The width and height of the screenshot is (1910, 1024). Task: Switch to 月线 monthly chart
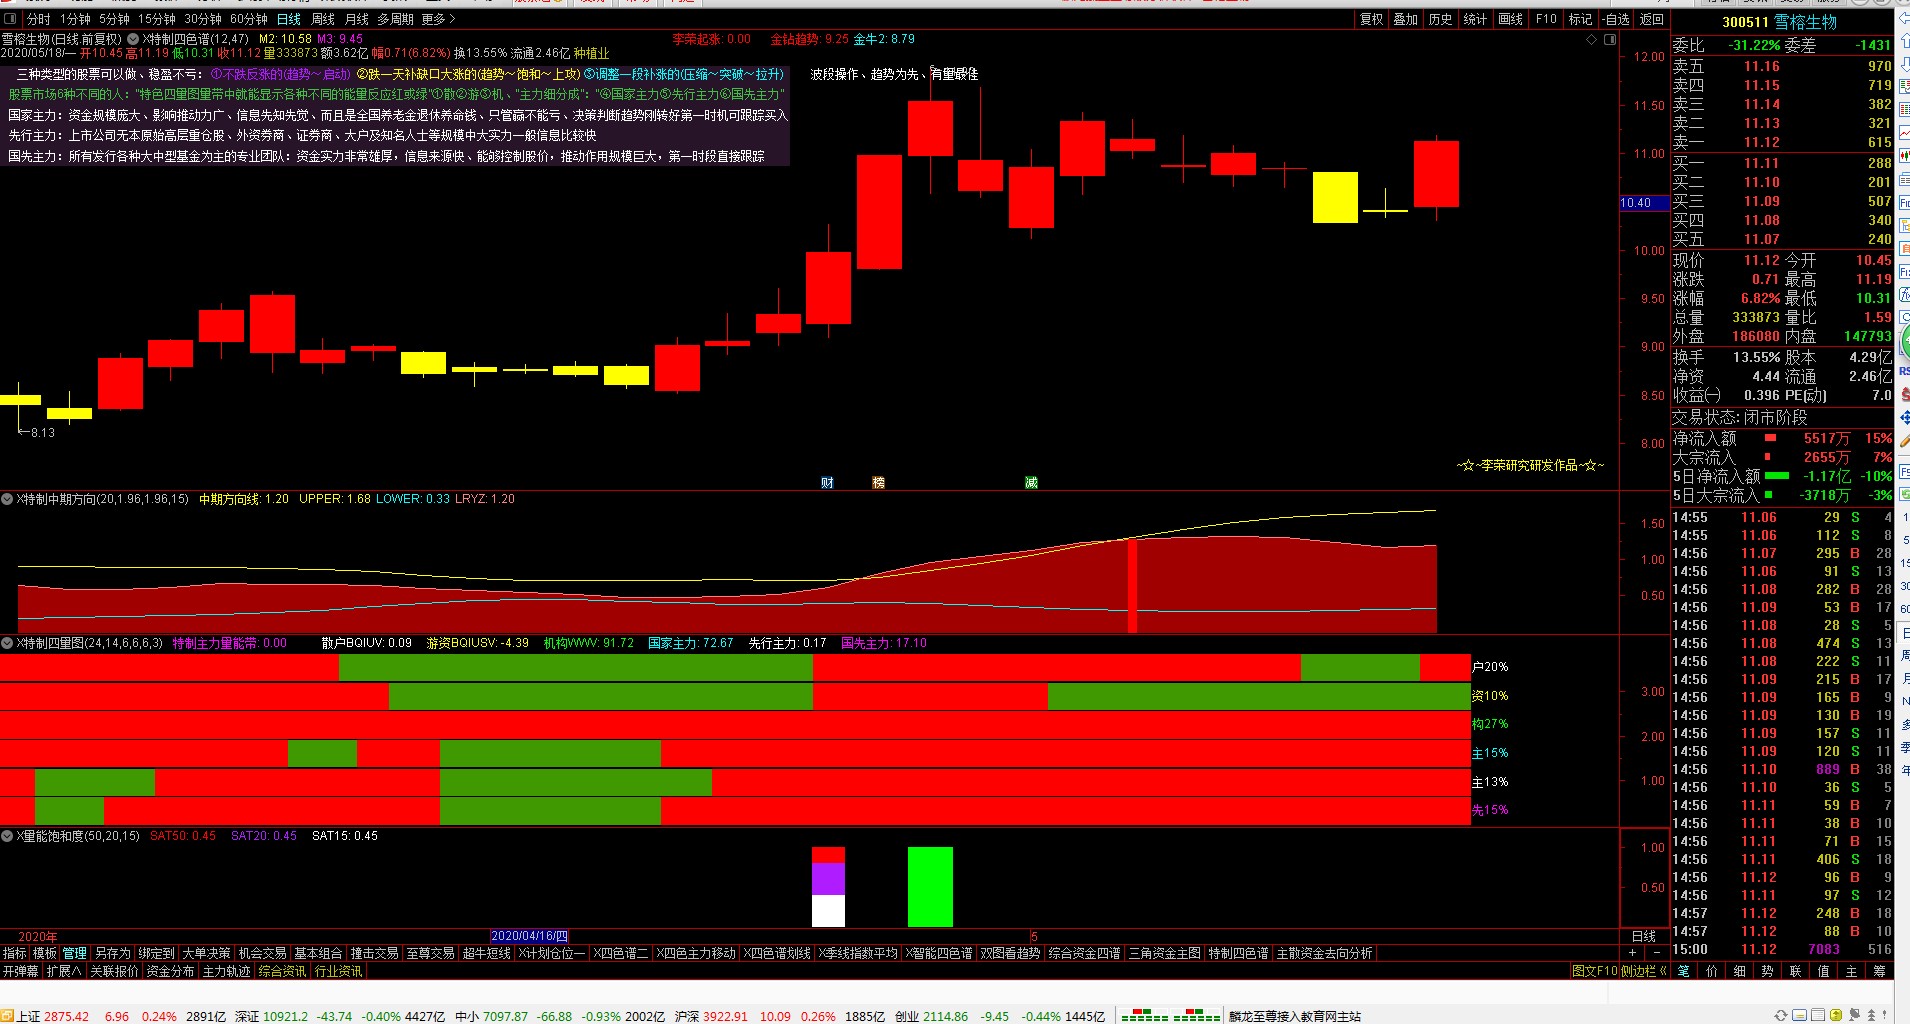point(357,19)
